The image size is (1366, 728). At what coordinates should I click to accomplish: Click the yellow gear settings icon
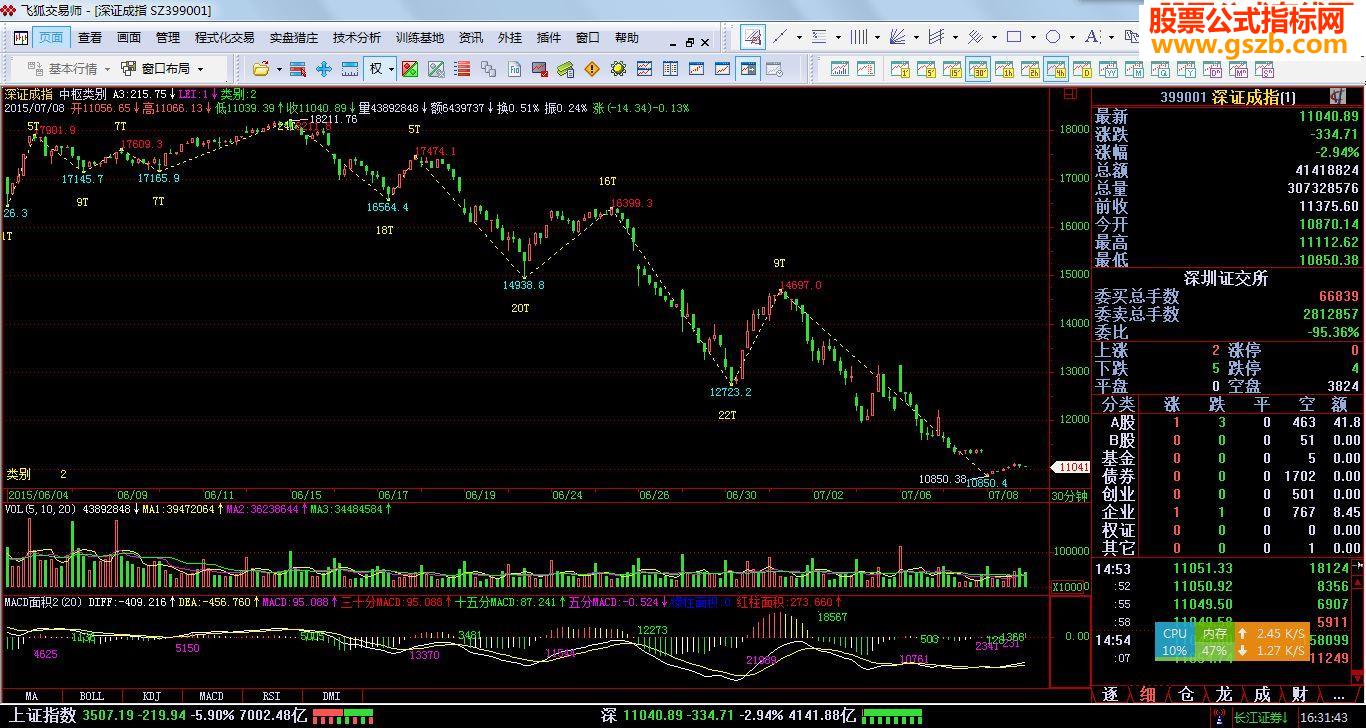[618, 69]
